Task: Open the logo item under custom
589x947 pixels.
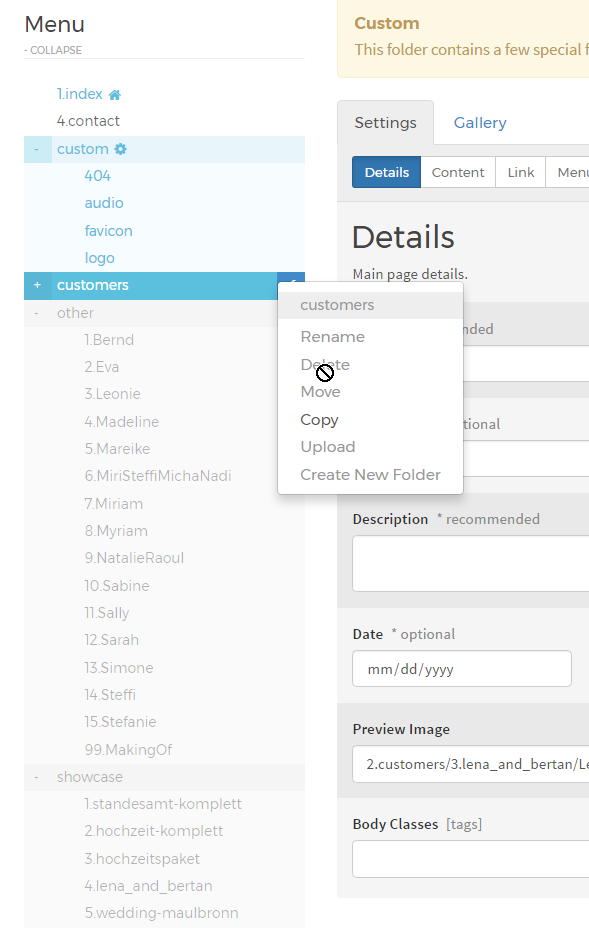Action: (x=100, y=258)
